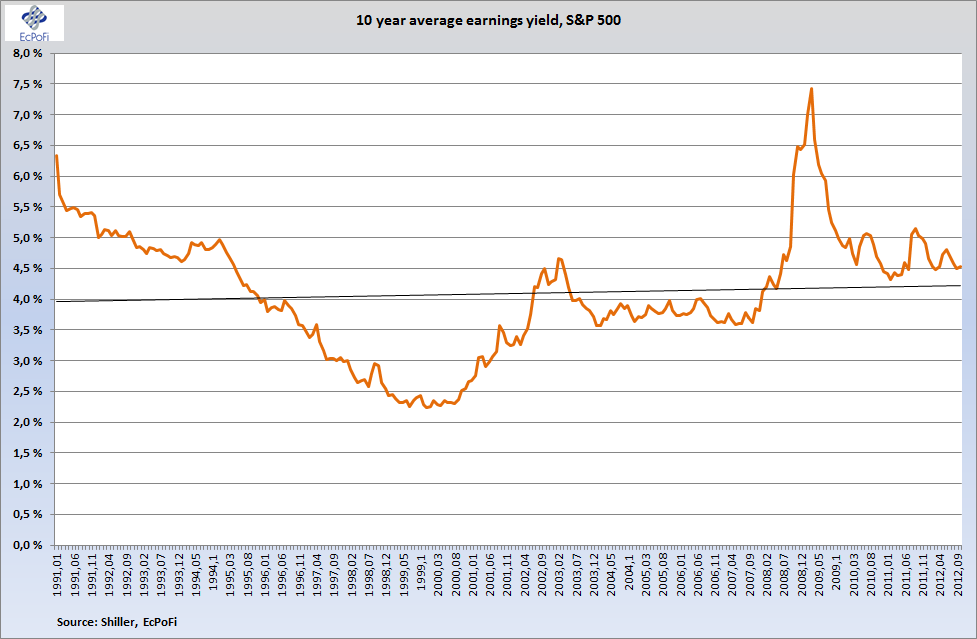Viewport: 977px width, 639px height.
Task: Select the '1,0 %' y-axis label
Action: coord(27,484)
